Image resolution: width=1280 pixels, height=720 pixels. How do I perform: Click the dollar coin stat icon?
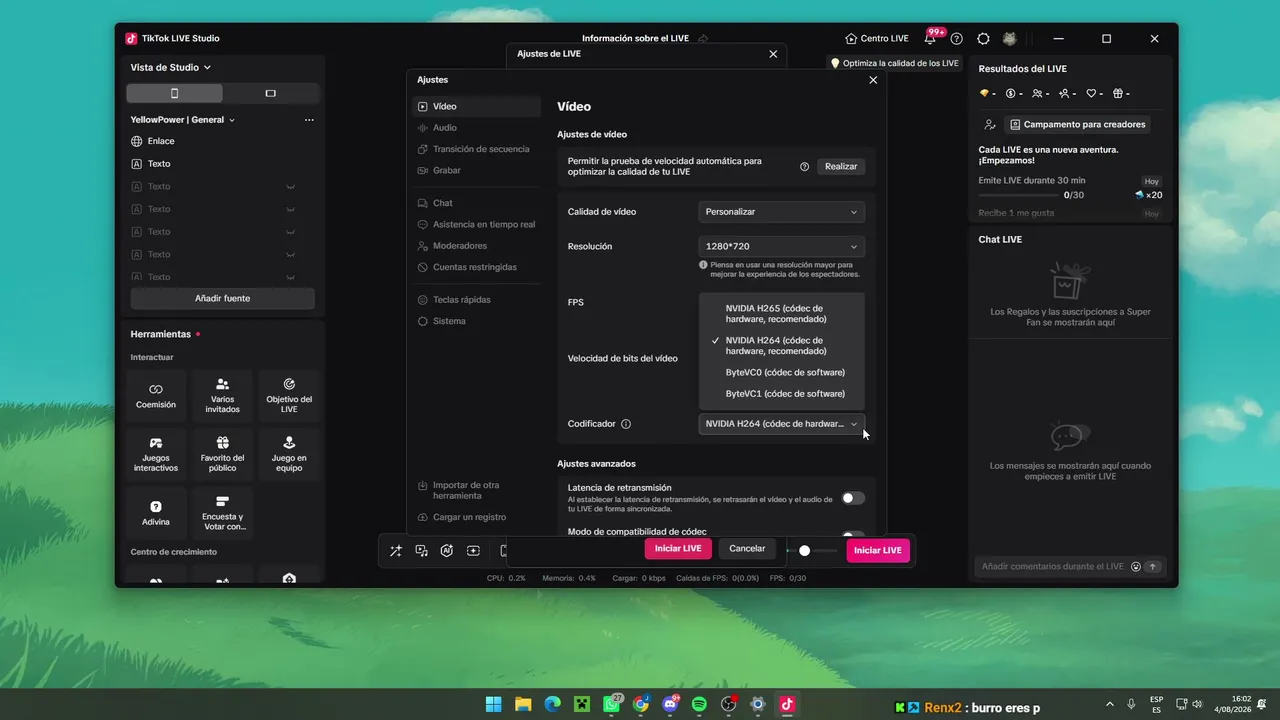pyautogui.click(x=1013, y=93)
